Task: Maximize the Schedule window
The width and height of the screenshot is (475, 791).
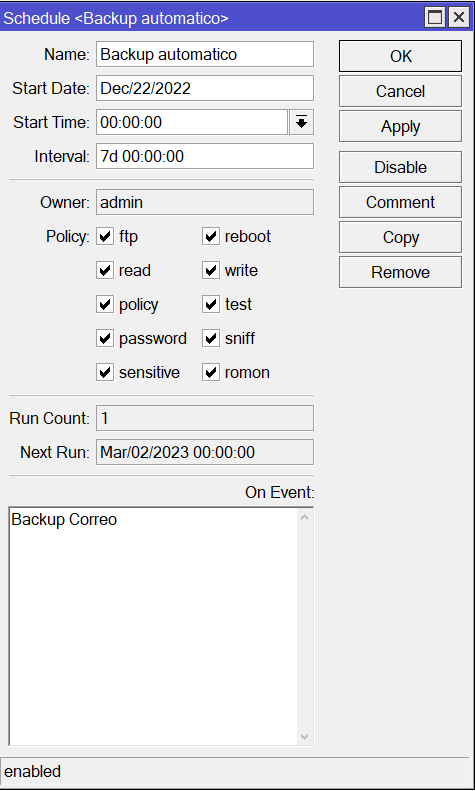Action: 435,17
